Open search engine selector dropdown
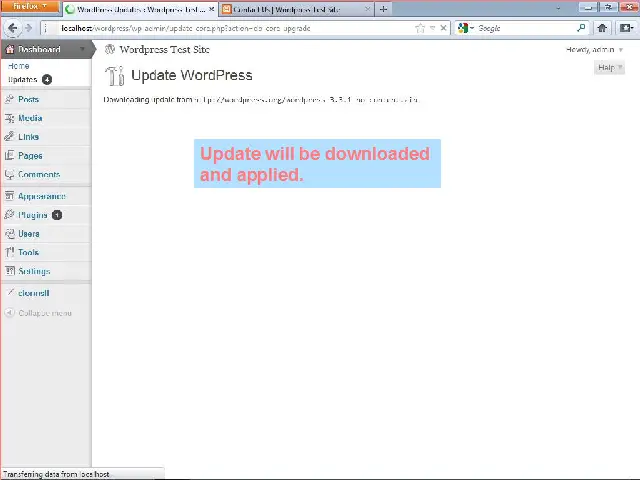This screenshot has width=640, height=480. [466, 28]
